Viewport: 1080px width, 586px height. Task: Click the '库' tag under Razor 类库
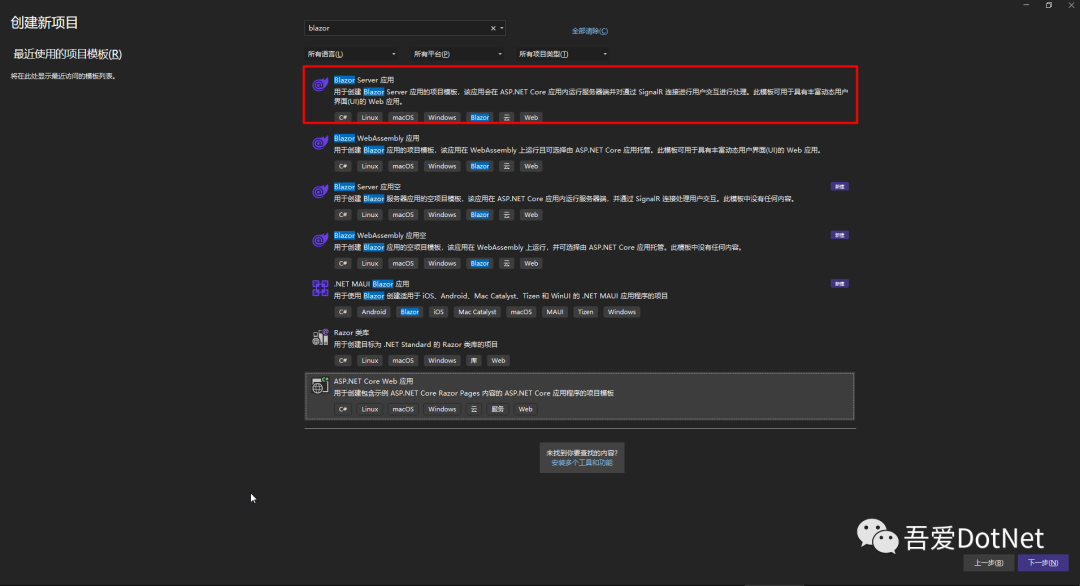pyautogui.click(x=473, y=361)
